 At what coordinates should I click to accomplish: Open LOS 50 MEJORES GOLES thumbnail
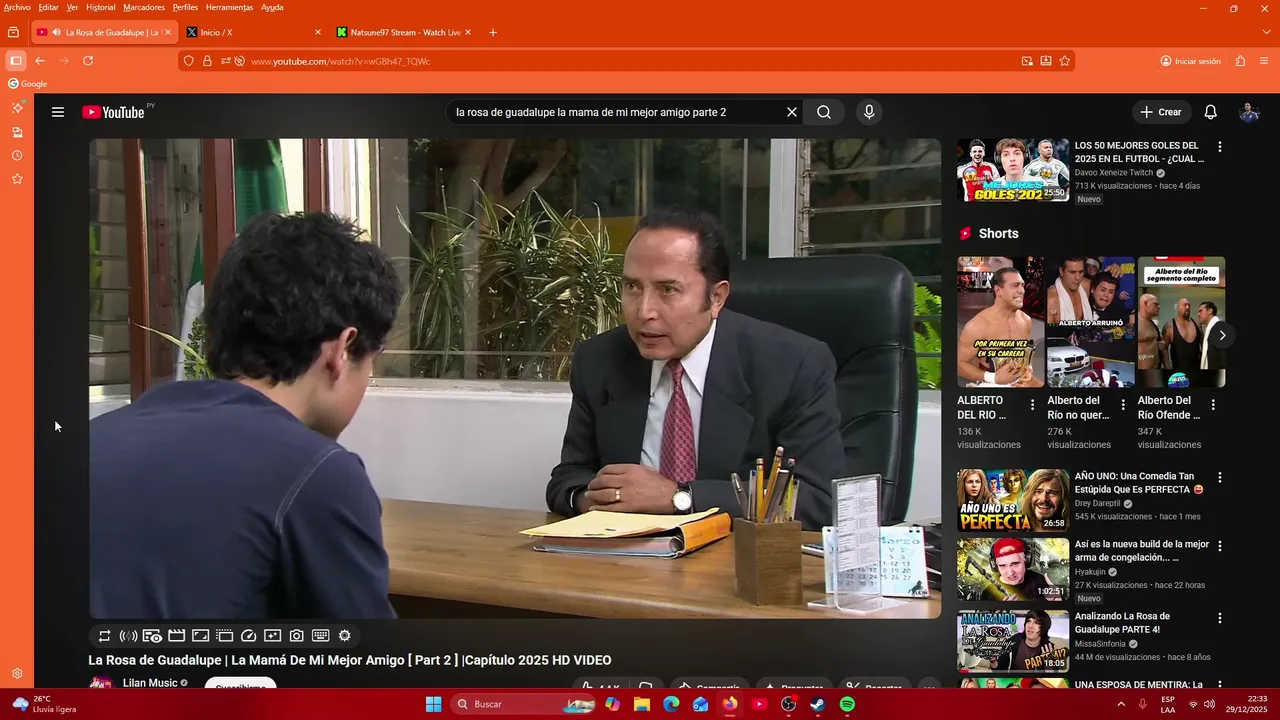point(1013,170)
